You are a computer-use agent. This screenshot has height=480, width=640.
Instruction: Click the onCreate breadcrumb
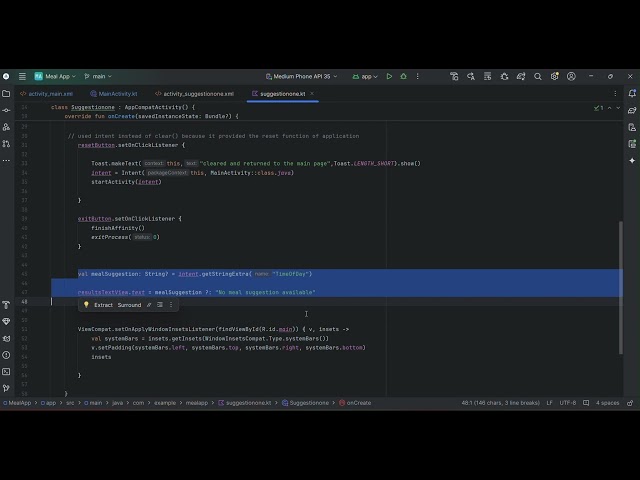(355, 403)
